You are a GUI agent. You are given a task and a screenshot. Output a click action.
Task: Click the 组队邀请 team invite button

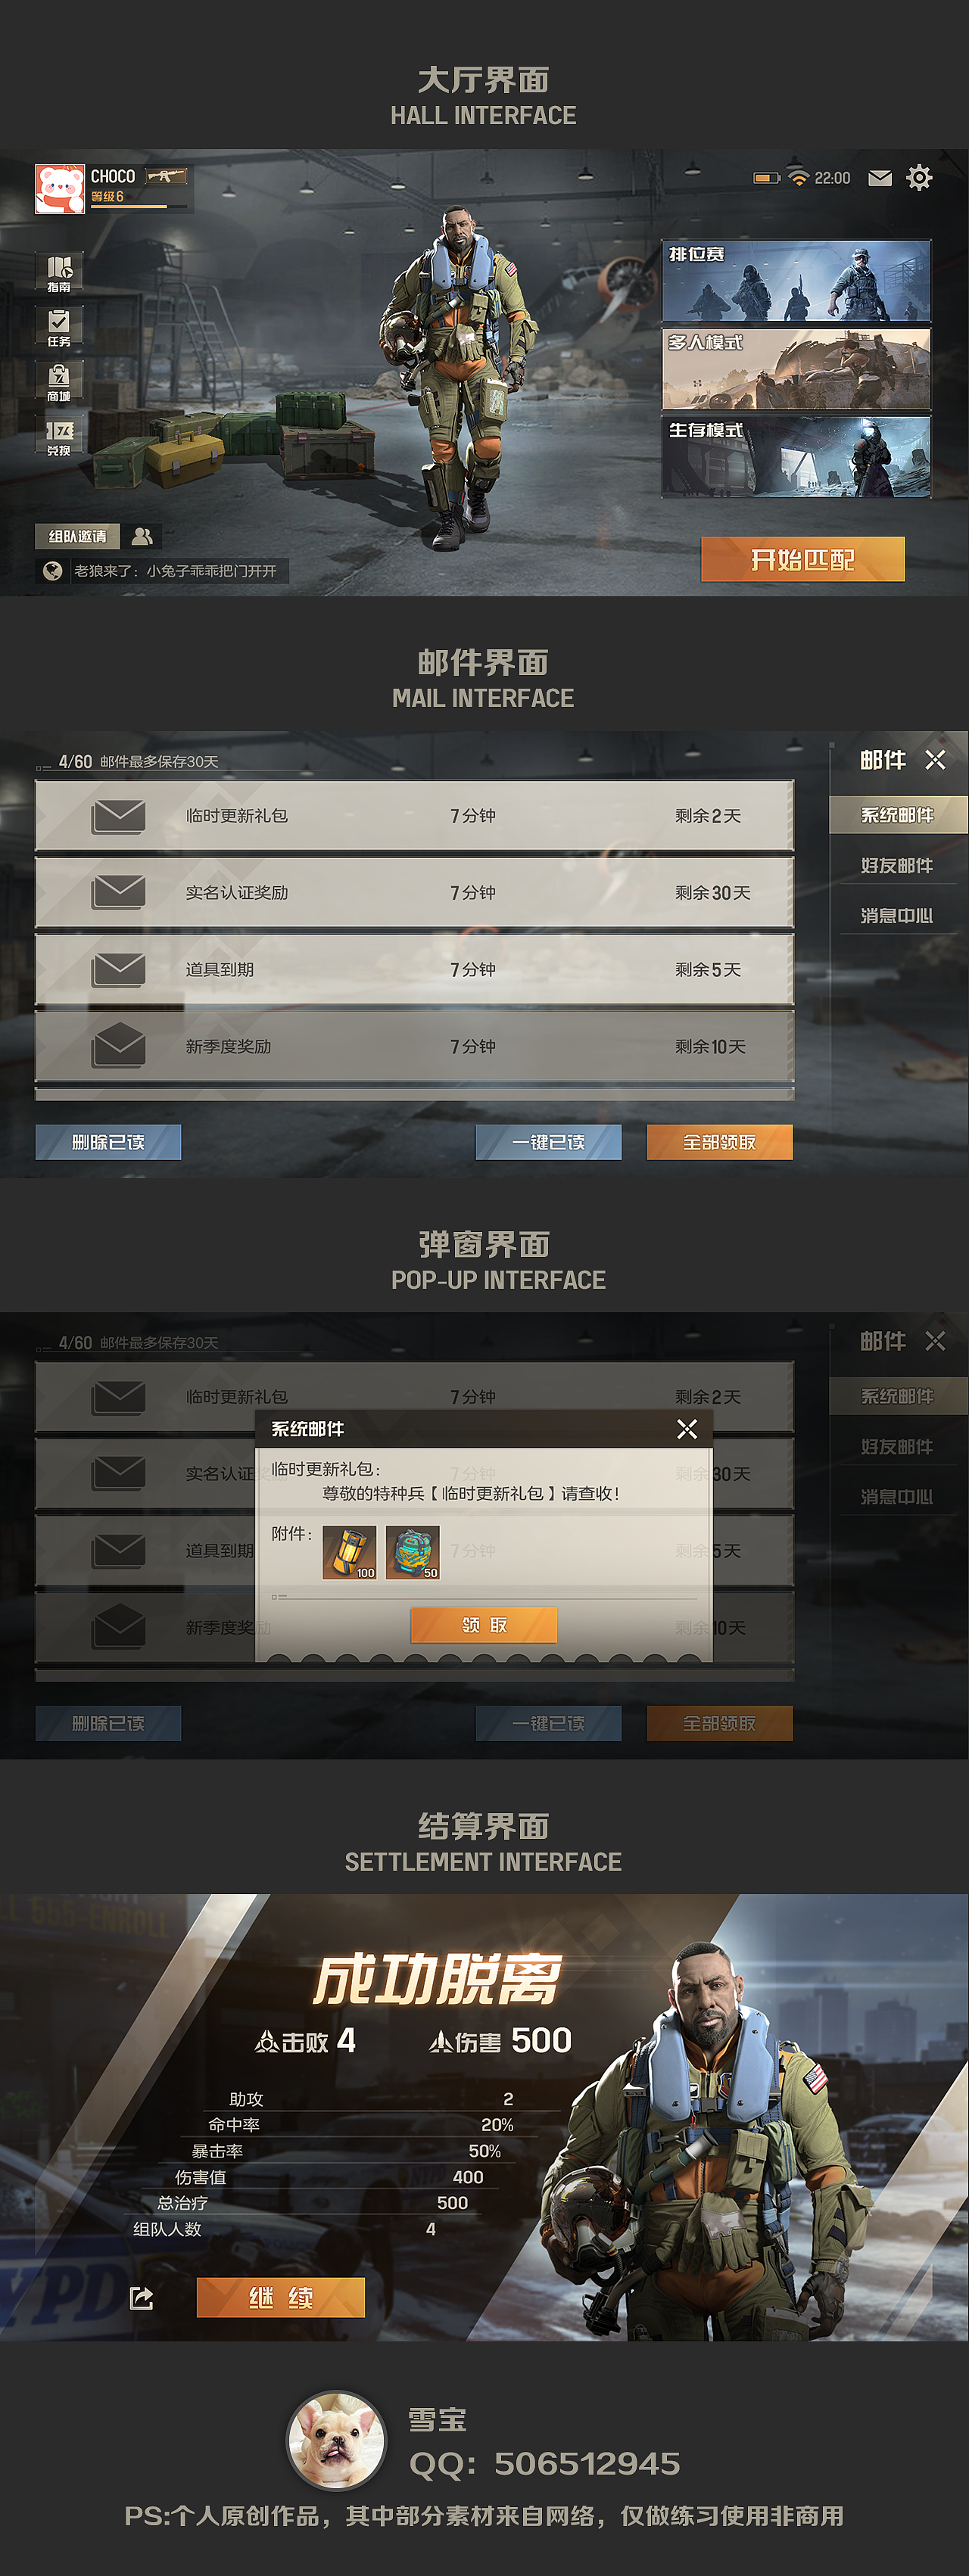tap(77, 536)
